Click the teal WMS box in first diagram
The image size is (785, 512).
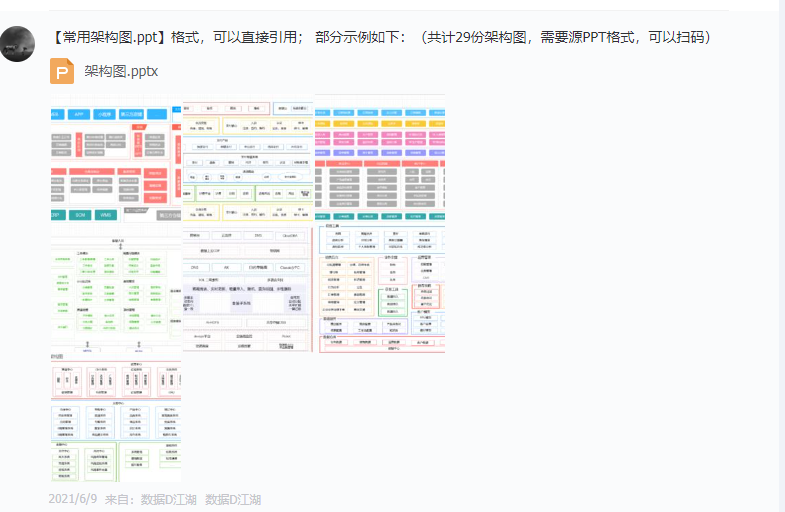pyautogui.click(x=106, y=215)
